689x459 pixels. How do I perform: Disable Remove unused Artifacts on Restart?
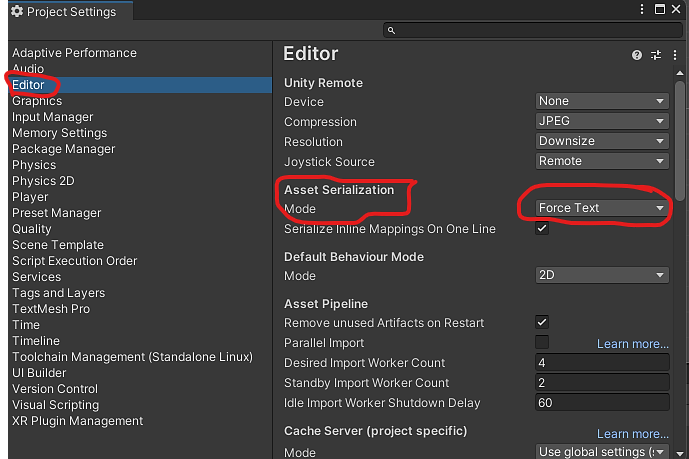point(542,322)
